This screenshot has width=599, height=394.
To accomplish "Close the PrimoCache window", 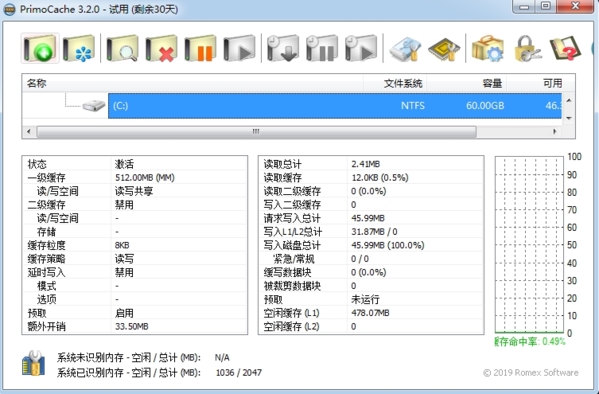I will click(x=576, y=7).
